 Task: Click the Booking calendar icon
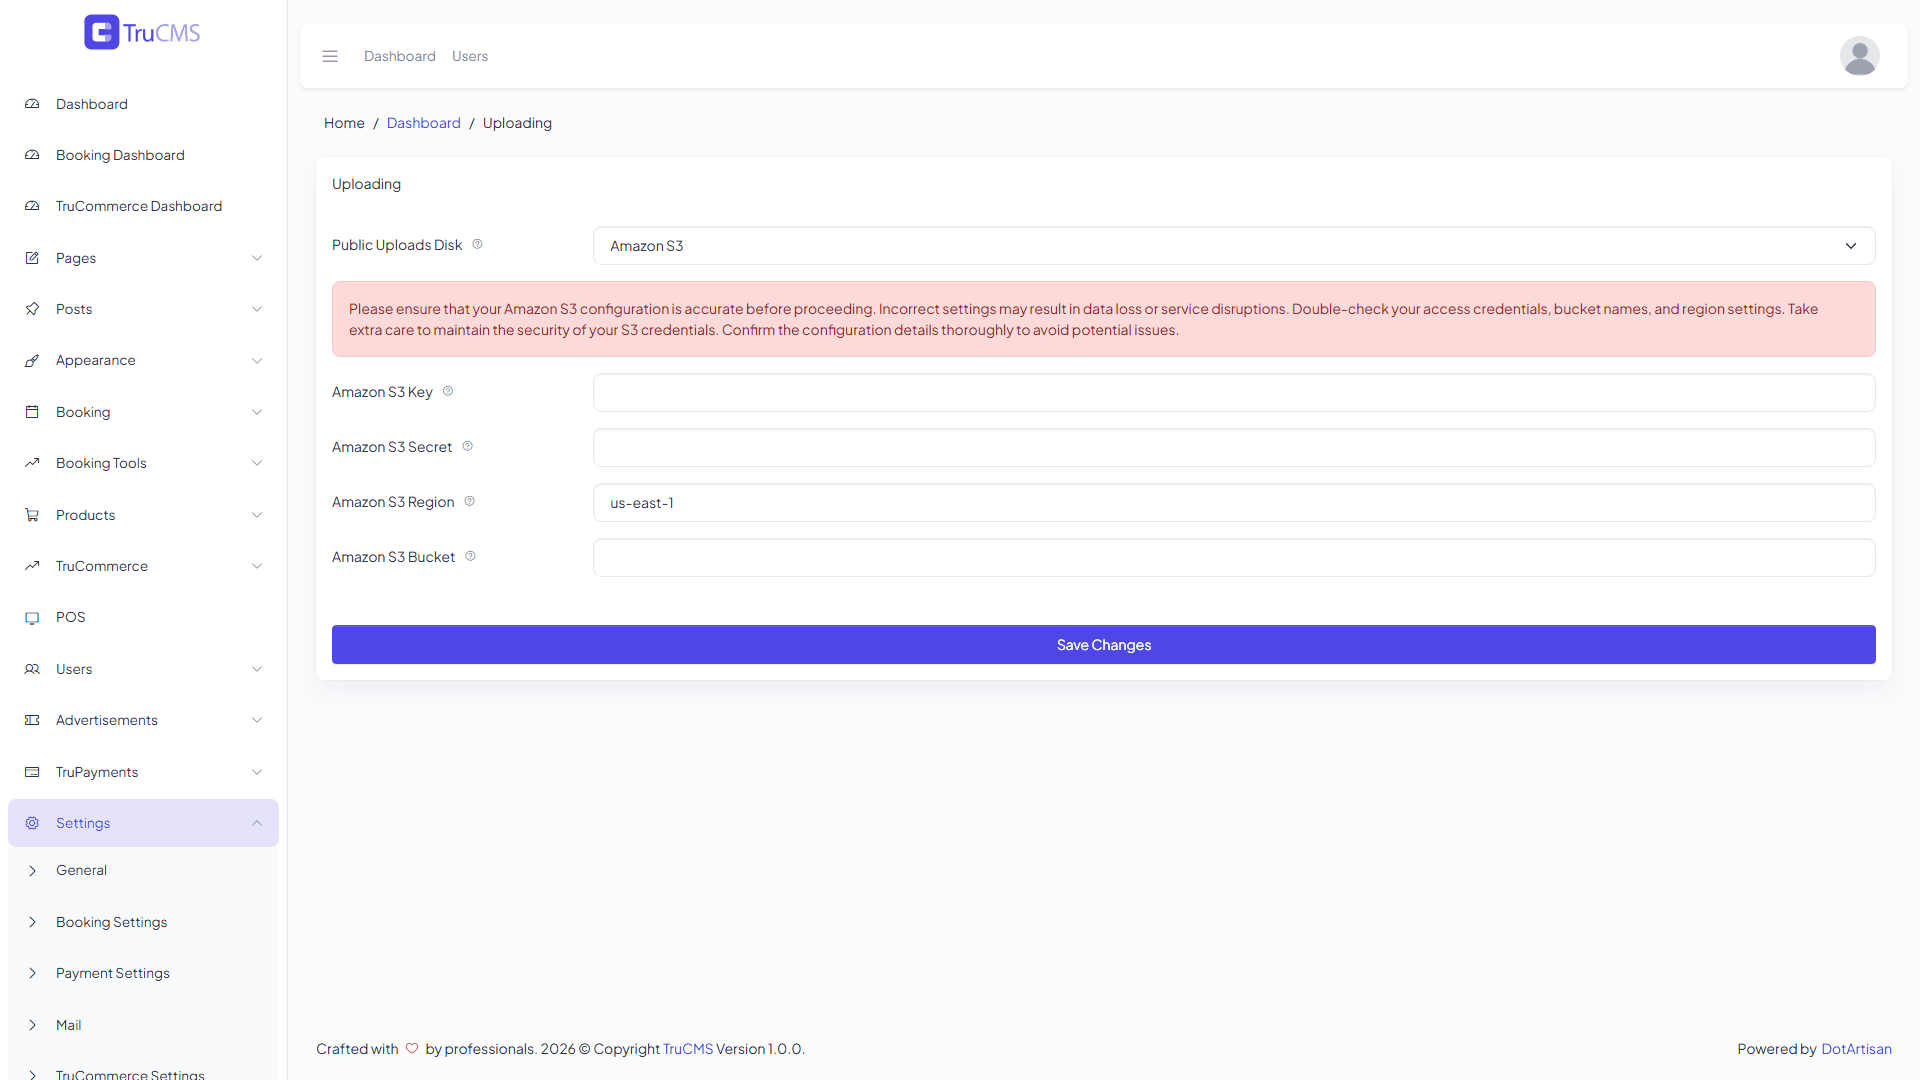click(x=32, y=412)
